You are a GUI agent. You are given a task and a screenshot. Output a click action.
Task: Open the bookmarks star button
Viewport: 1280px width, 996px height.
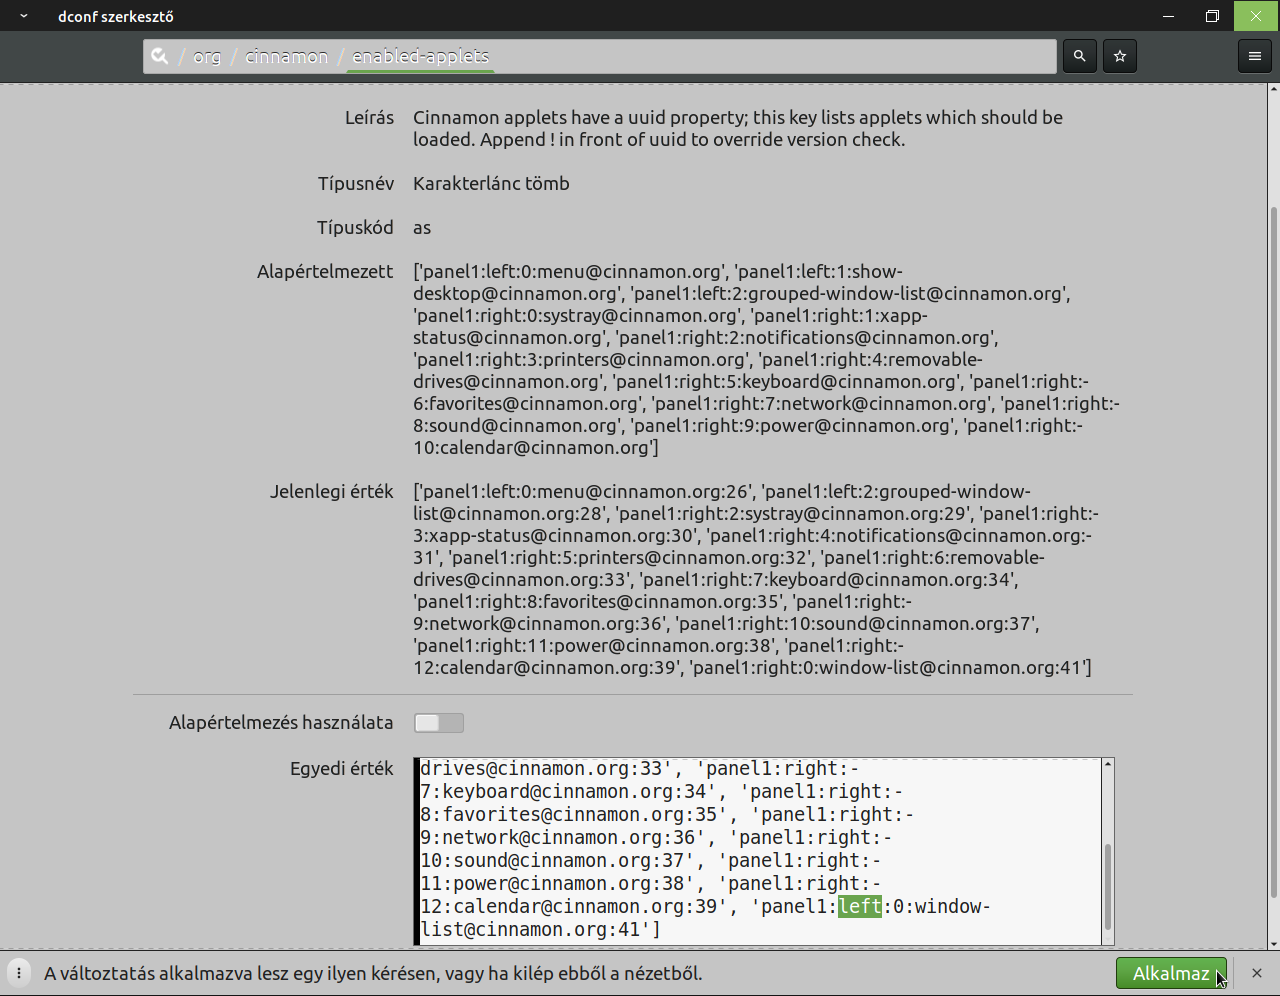click(1120, 56)
